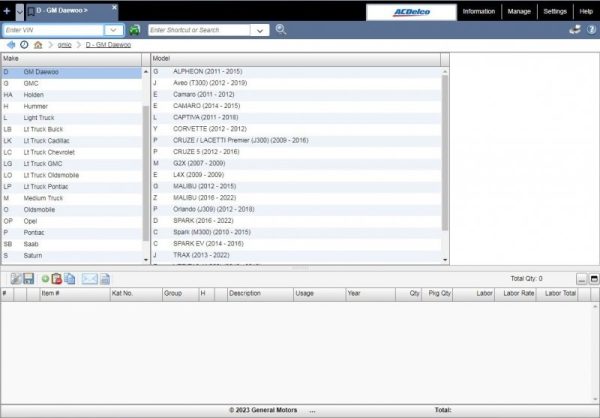The height and width of the screenshot is (418, 600).
Task: Sort by Kat No. column header
Action: 136,294
